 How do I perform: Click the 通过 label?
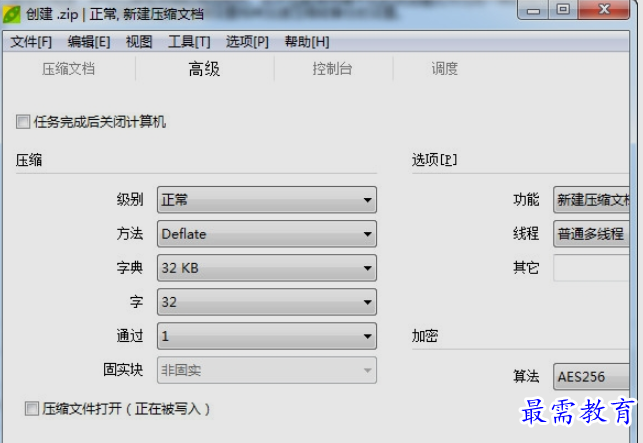(x=130, y=336)
